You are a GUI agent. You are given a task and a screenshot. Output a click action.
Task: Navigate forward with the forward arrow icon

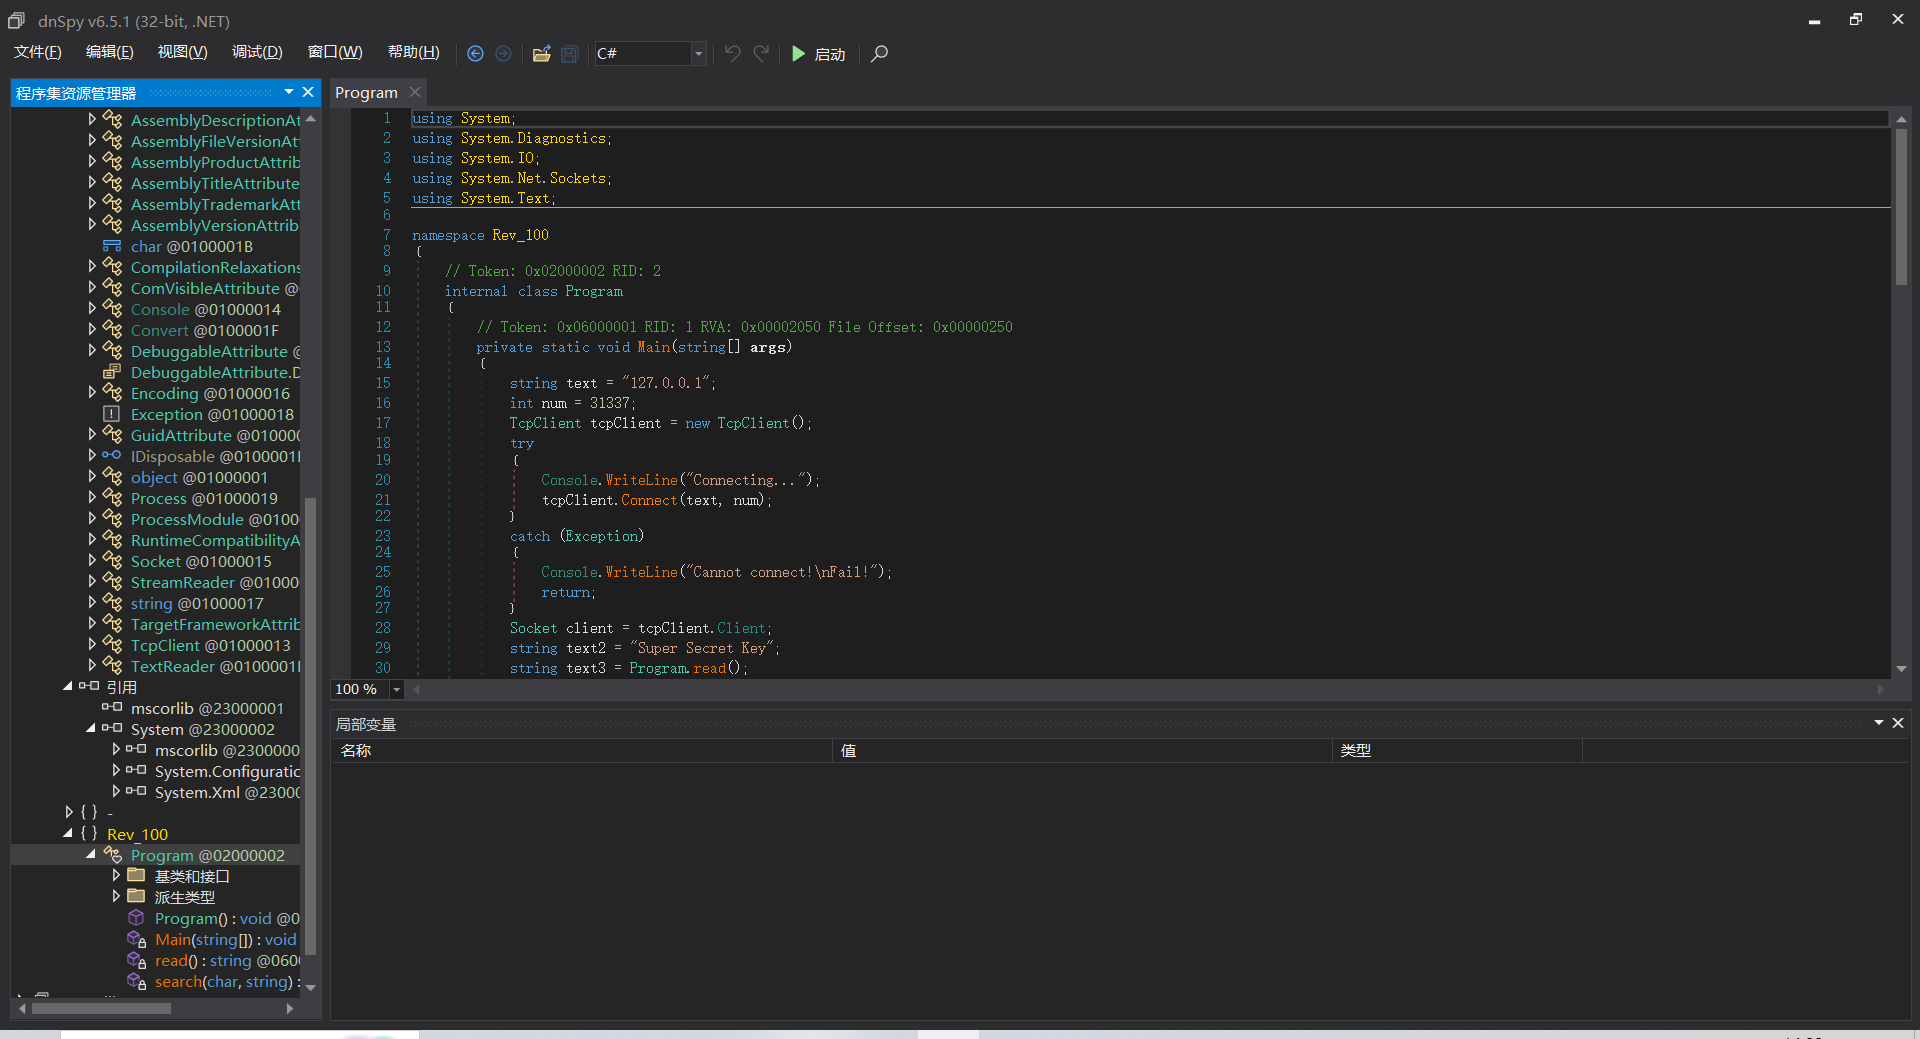pyautogui.click(x=503, y=54)
